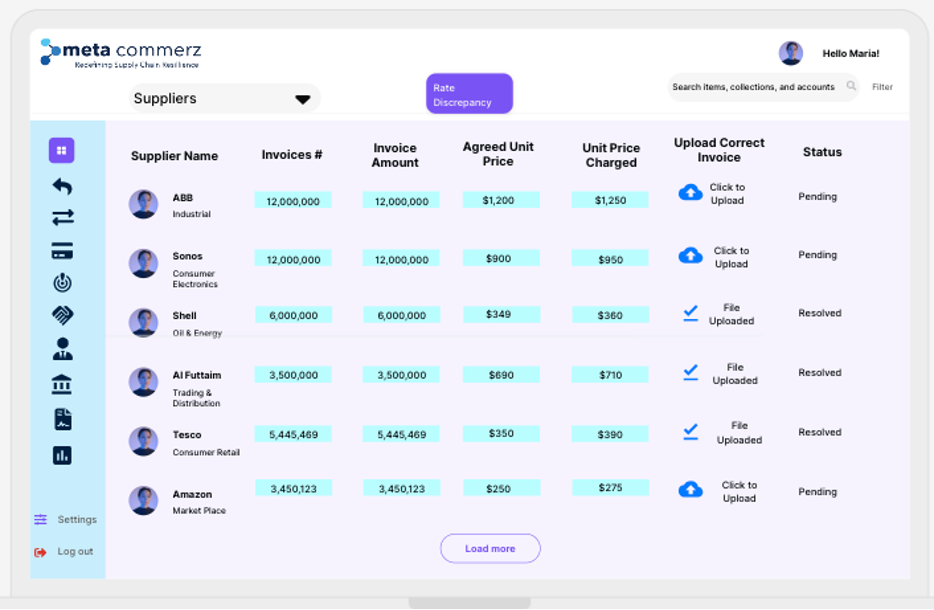Click the $1,250 unit price charged cell
934x610 pixels.
(x=610, y=200)
